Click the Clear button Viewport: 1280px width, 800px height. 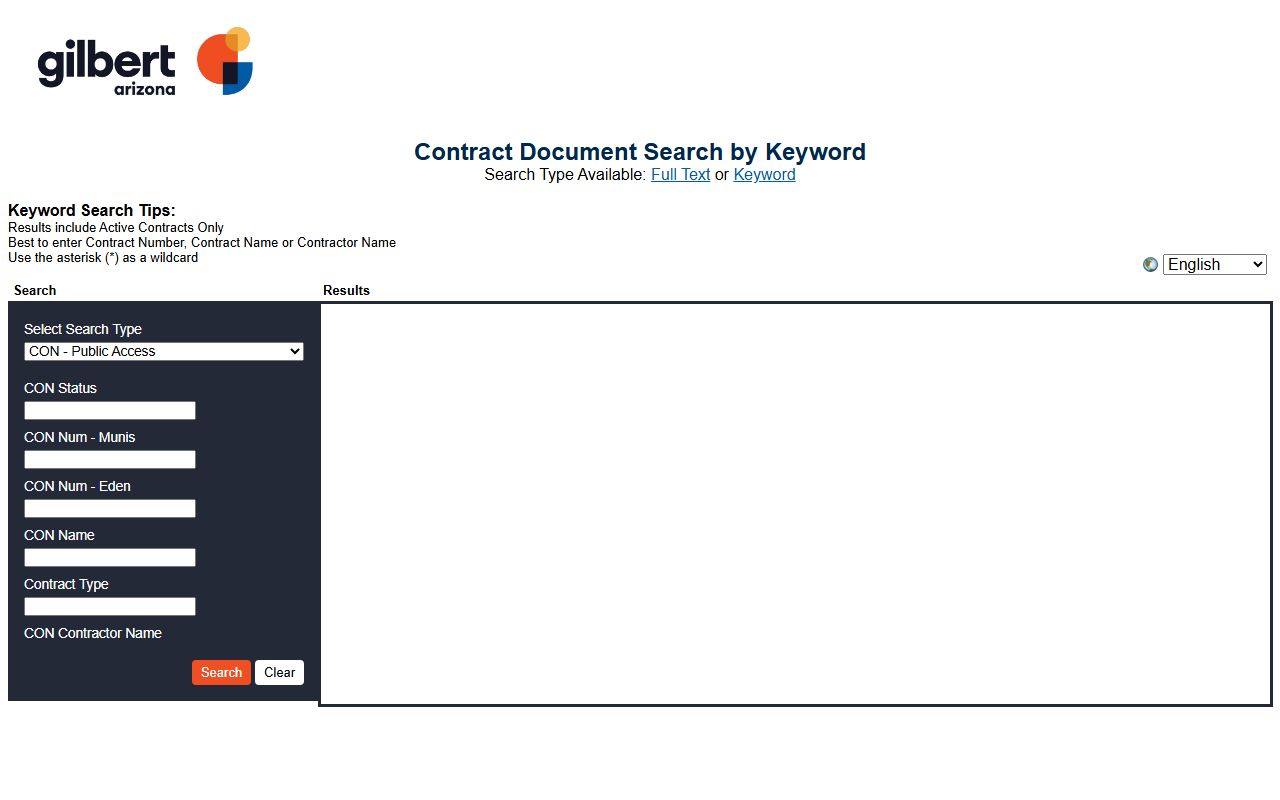coord(279,672)
